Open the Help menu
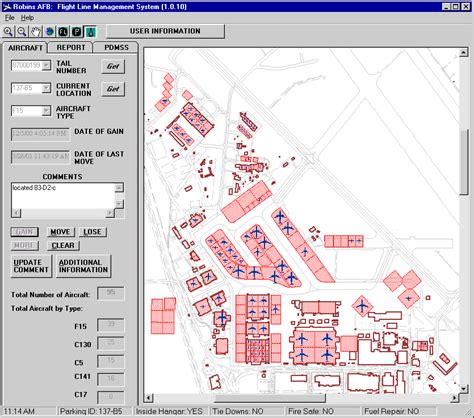Image resolution: width=474 pixels, height=418 pixels. tap(27, 18)
